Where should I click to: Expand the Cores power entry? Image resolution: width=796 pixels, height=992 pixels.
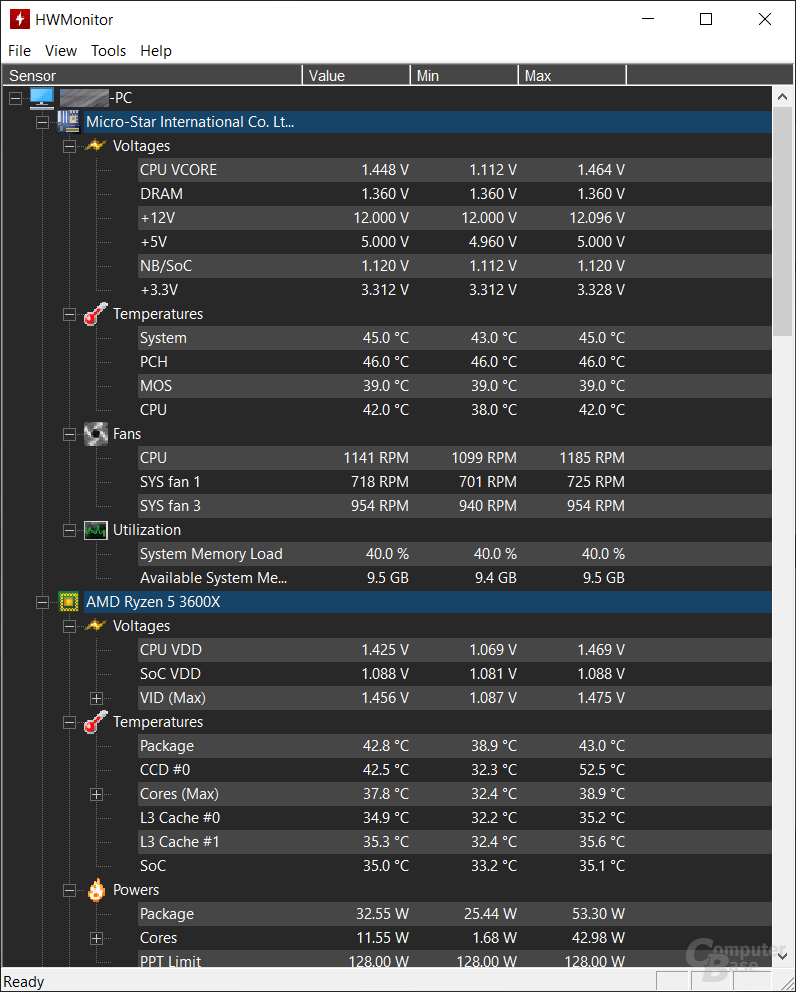tap(96, 939)
